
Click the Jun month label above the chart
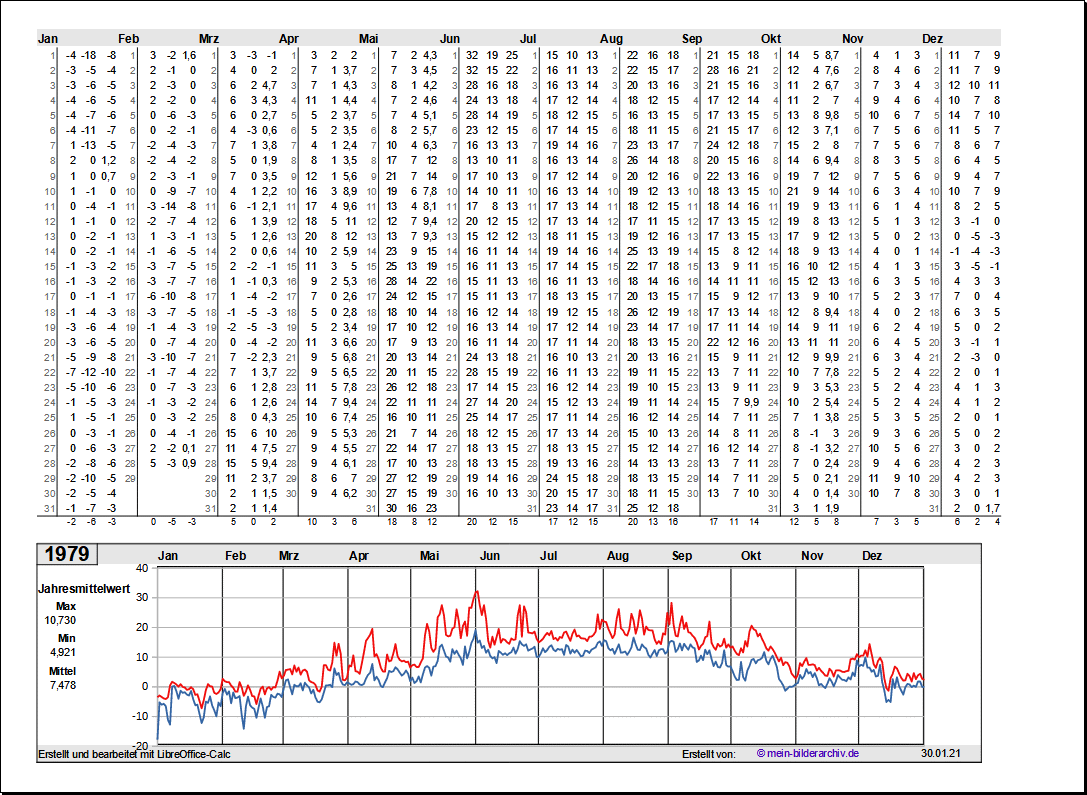click(490, 556)
